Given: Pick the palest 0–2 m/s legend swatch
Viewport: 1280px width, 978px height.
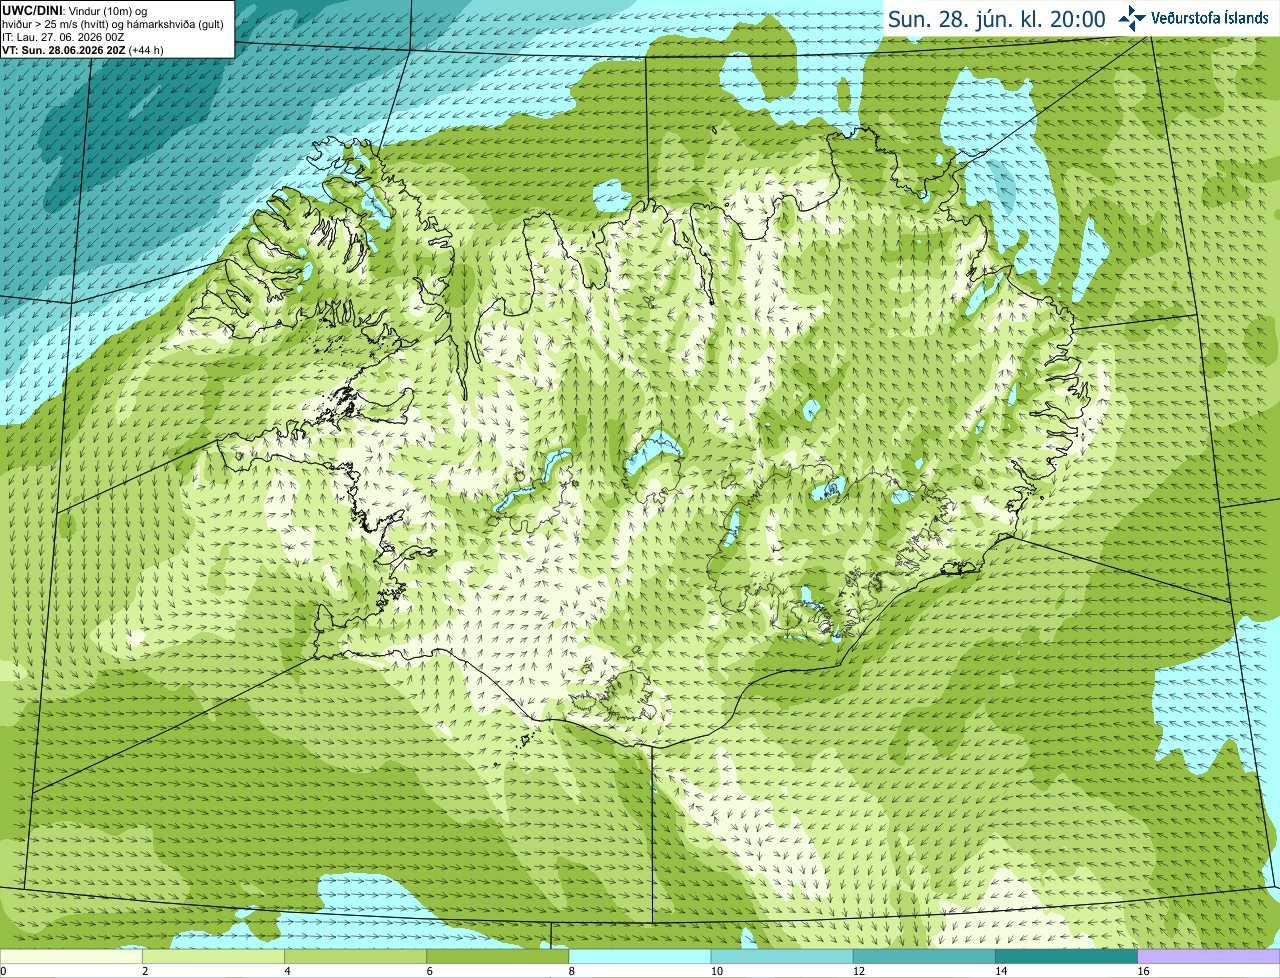Looking at the screenshot, I should click(x=71, y=957).
